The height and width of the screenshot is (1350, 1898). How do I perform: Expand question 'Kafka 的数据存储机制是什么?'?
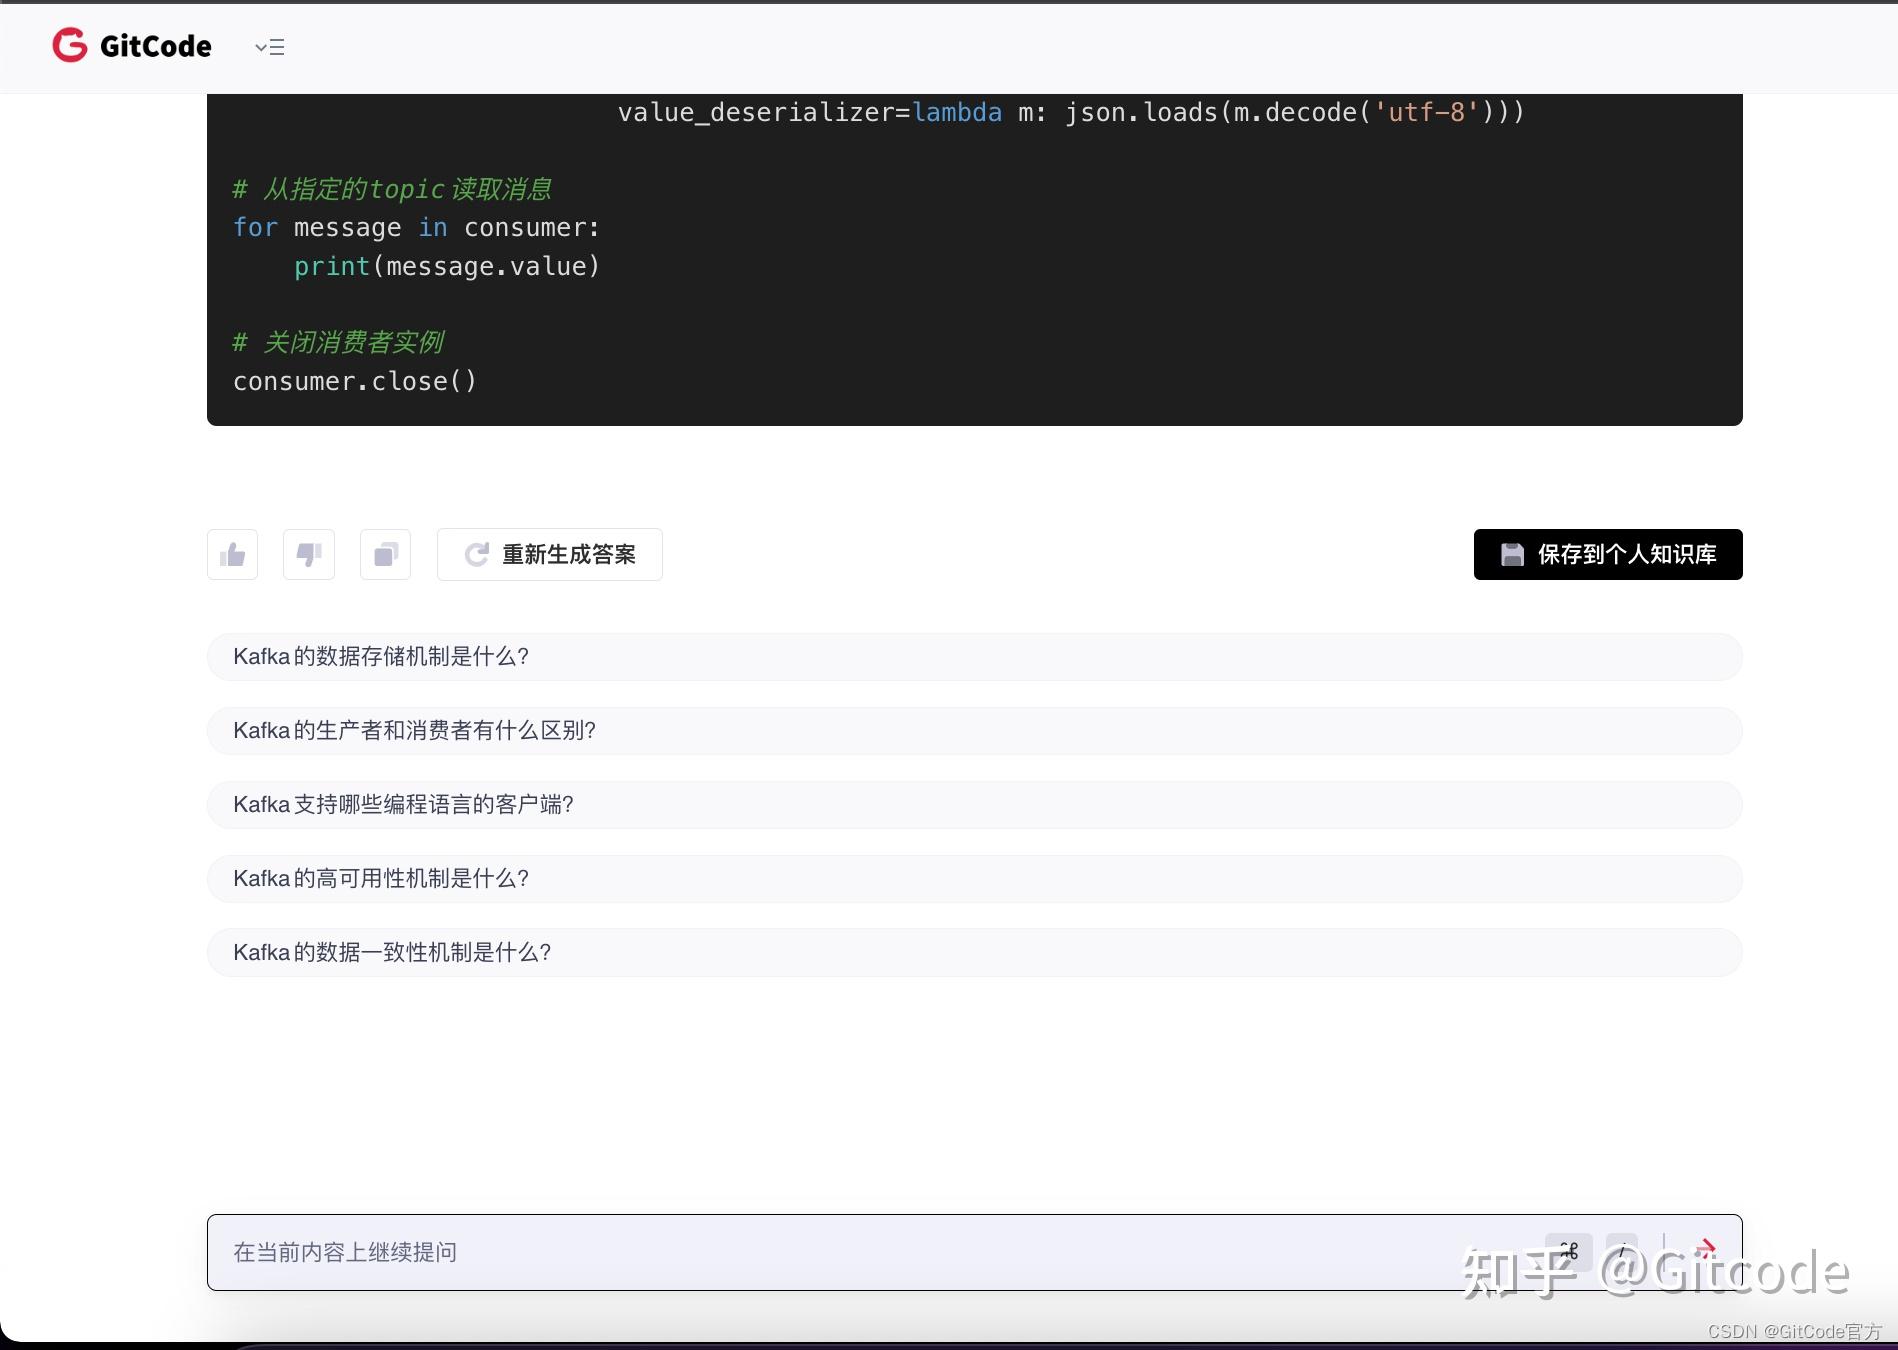(973, 657)
